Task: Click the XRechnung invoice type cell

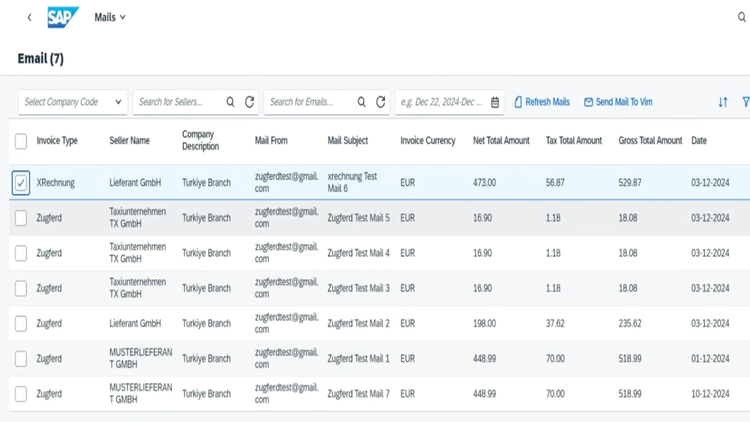Action: (55, 183)
